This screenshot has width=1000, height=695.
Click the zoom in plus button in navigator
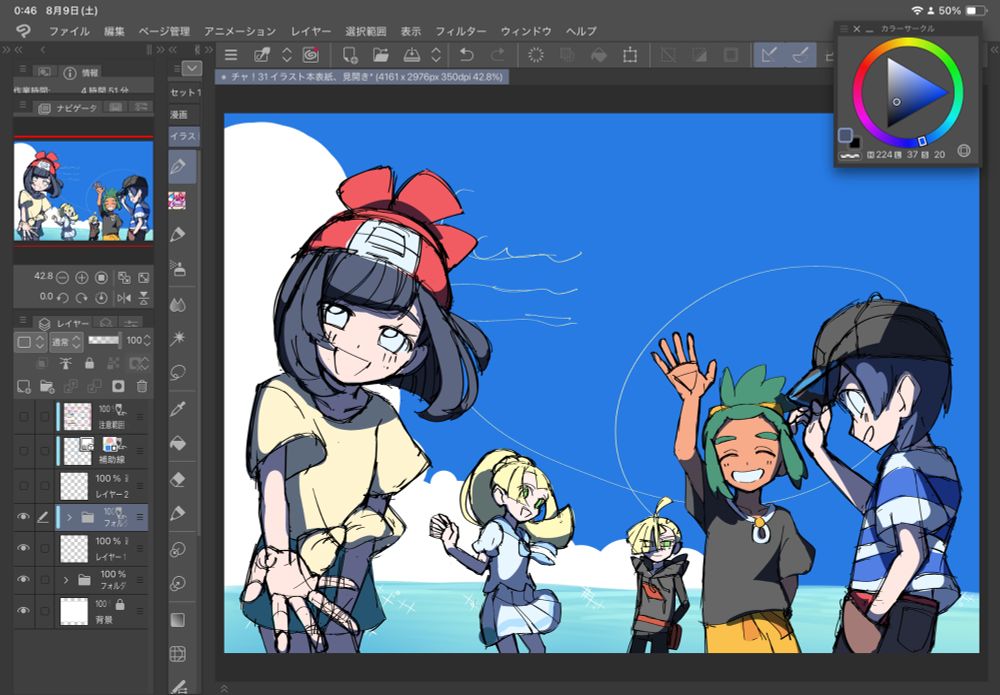[82, 277]
